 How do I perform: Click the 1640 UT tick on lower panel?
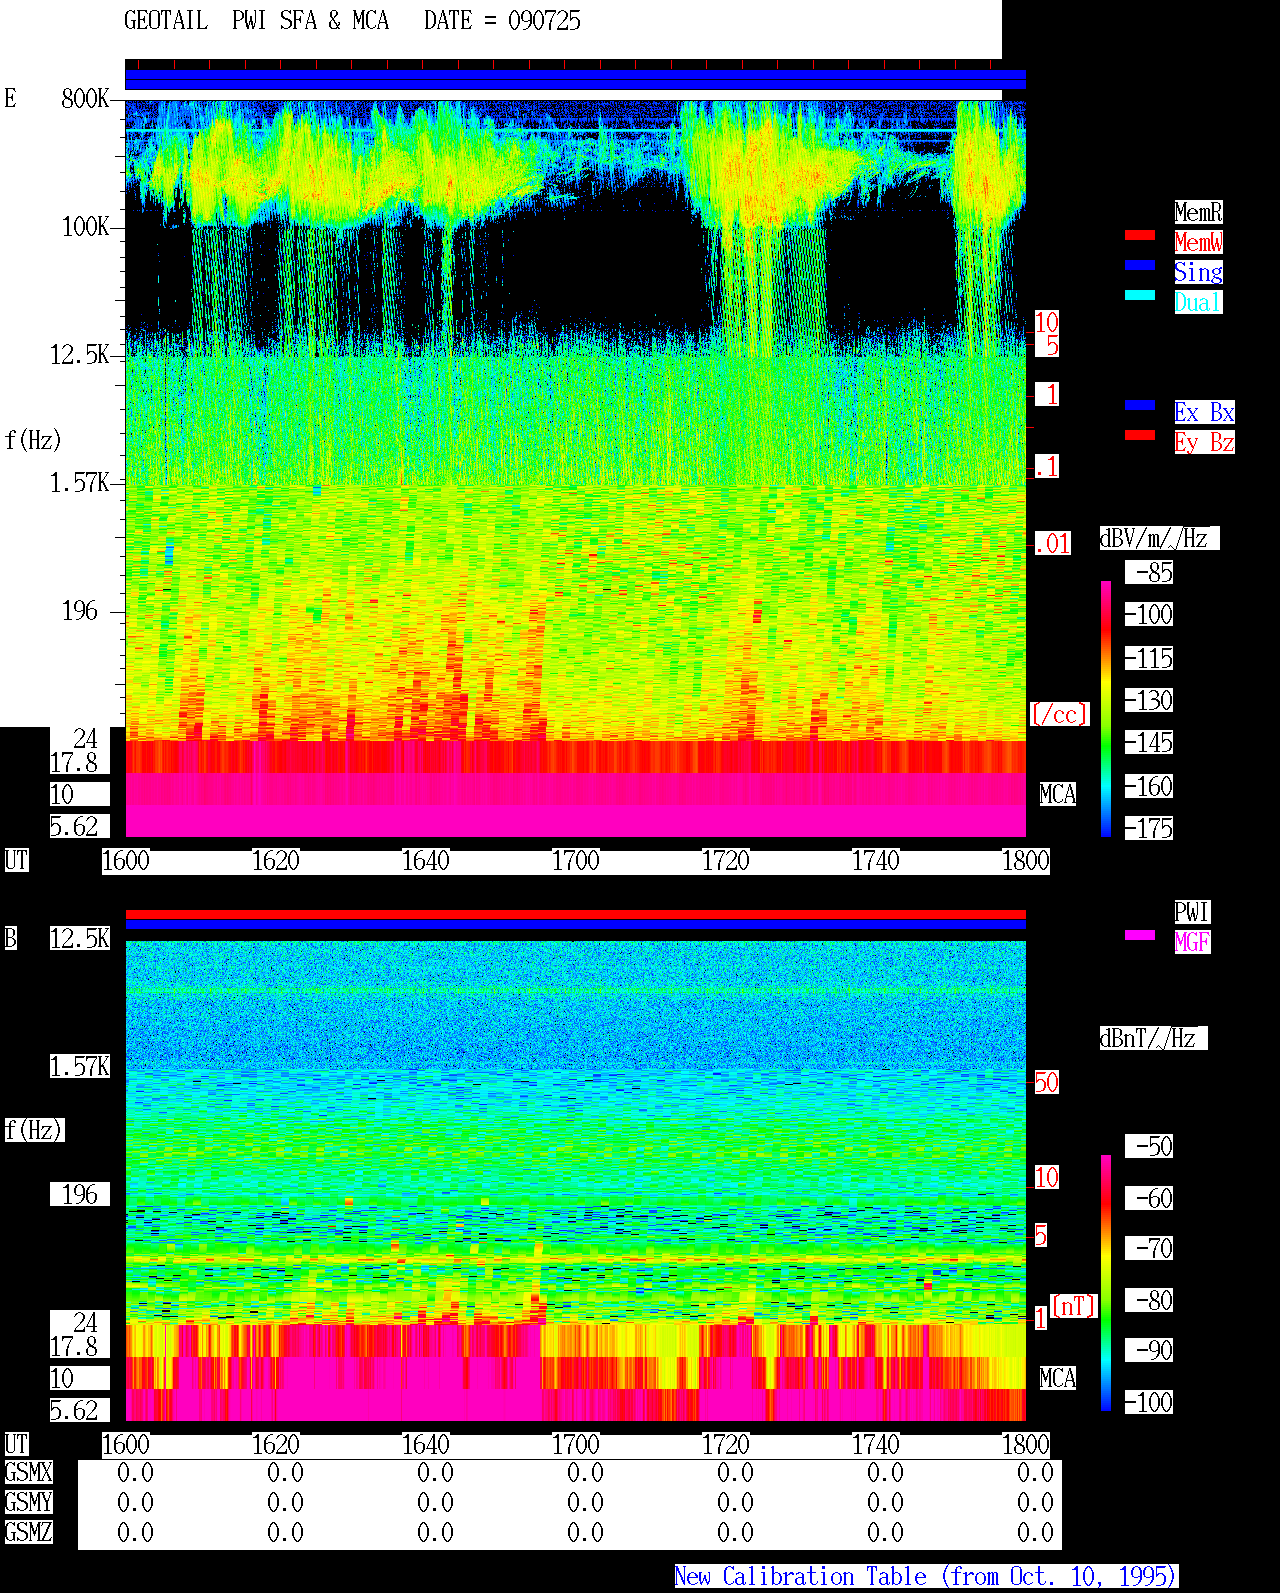coord(425,1445)
